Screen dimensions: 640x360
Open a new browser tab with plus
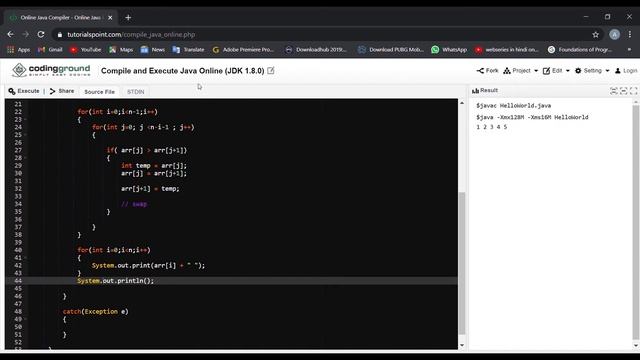[x=128, y=18]
